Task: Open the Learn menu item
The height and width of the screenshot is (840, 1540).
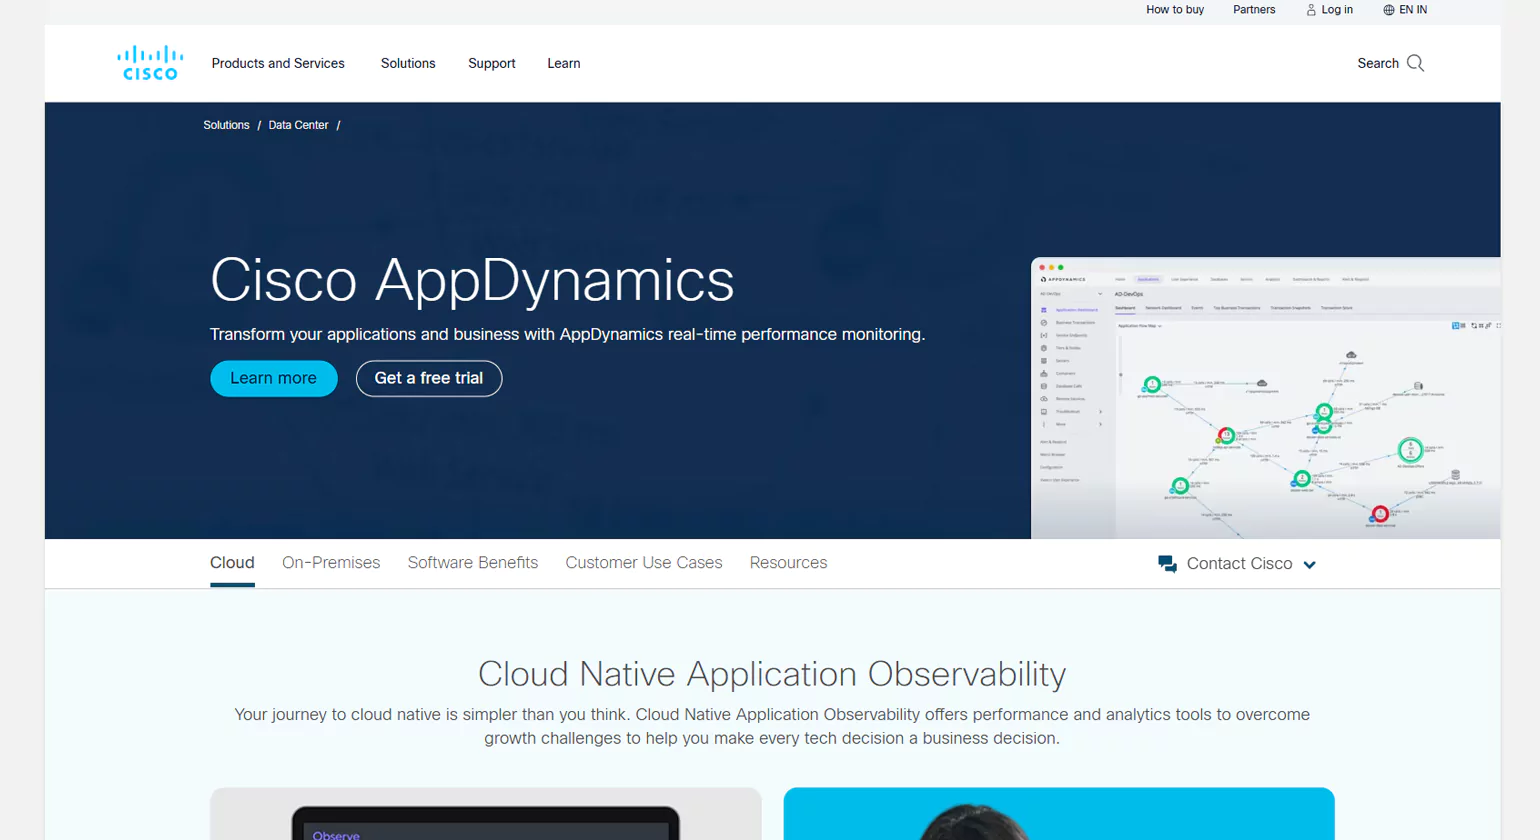Action: (x=563, y=63)
